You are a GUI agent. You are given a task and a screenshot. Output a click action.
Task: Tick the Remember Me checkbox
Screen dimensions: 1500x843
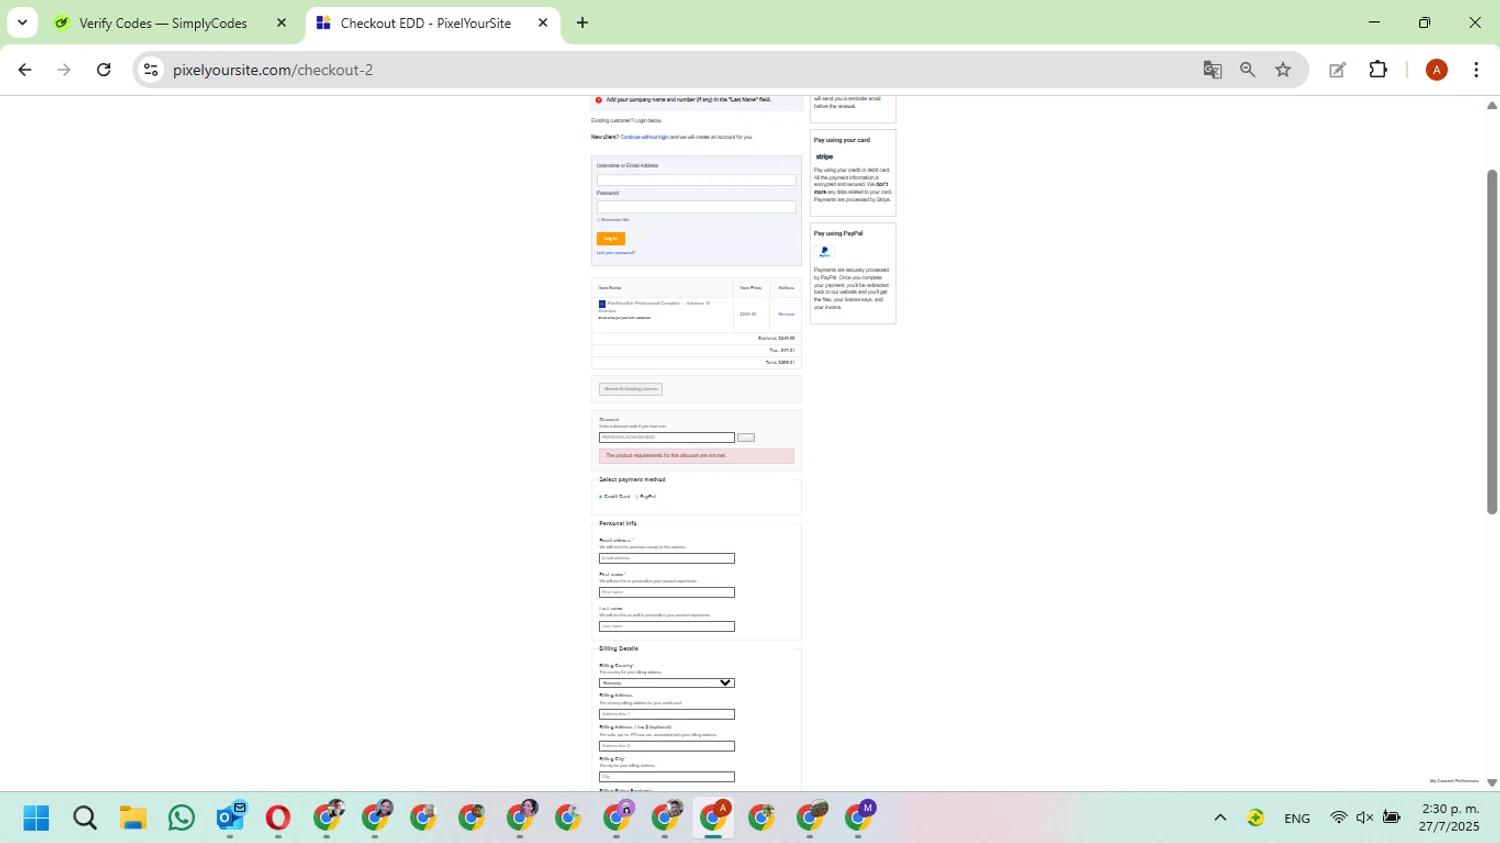click(598, 220)
